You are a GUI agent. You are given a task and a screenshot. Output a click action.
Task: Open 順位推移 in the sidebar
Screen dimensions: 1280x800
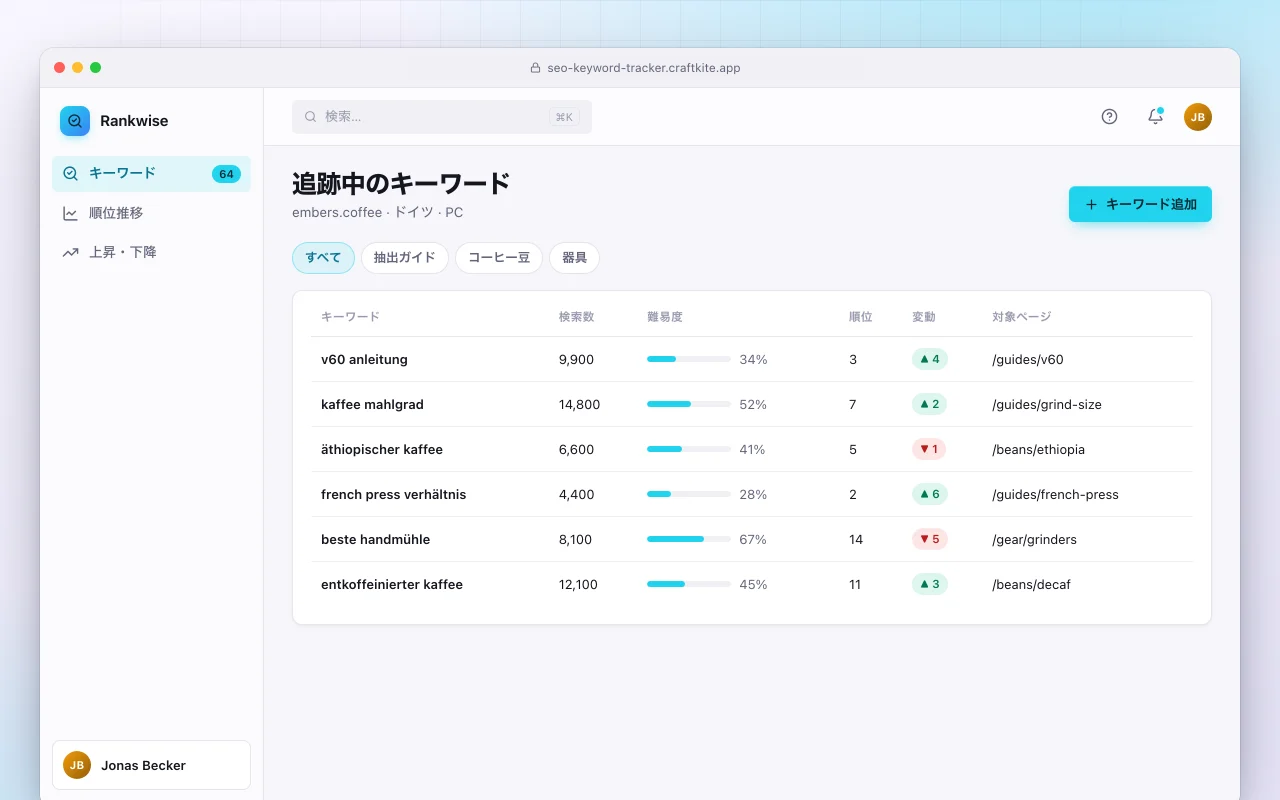(x=151, y=213)
